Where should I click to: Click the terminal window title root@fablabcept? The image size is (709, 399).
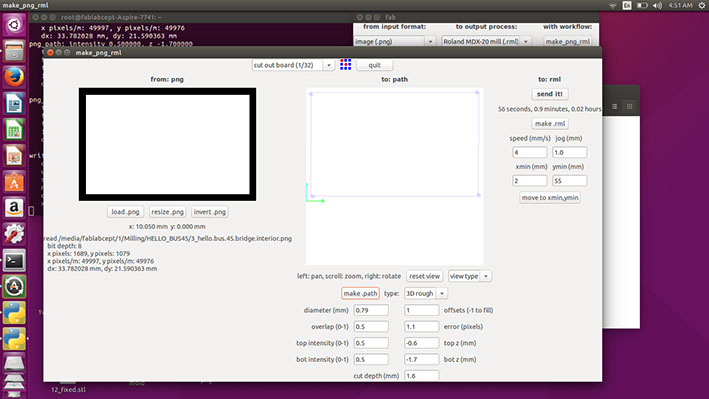(x=111, y=17)
